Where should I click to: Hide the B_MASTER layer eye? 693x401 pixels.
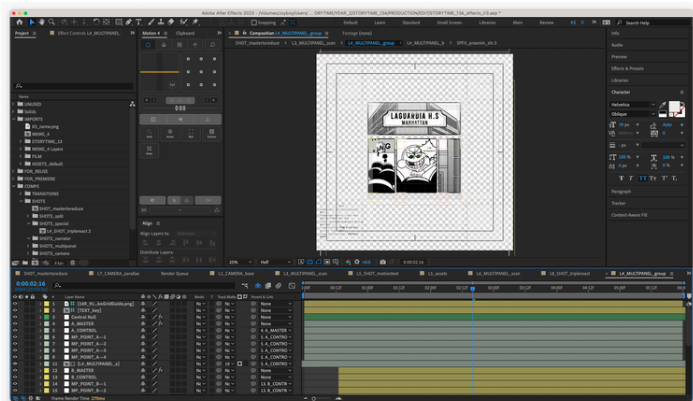[15, 370]
